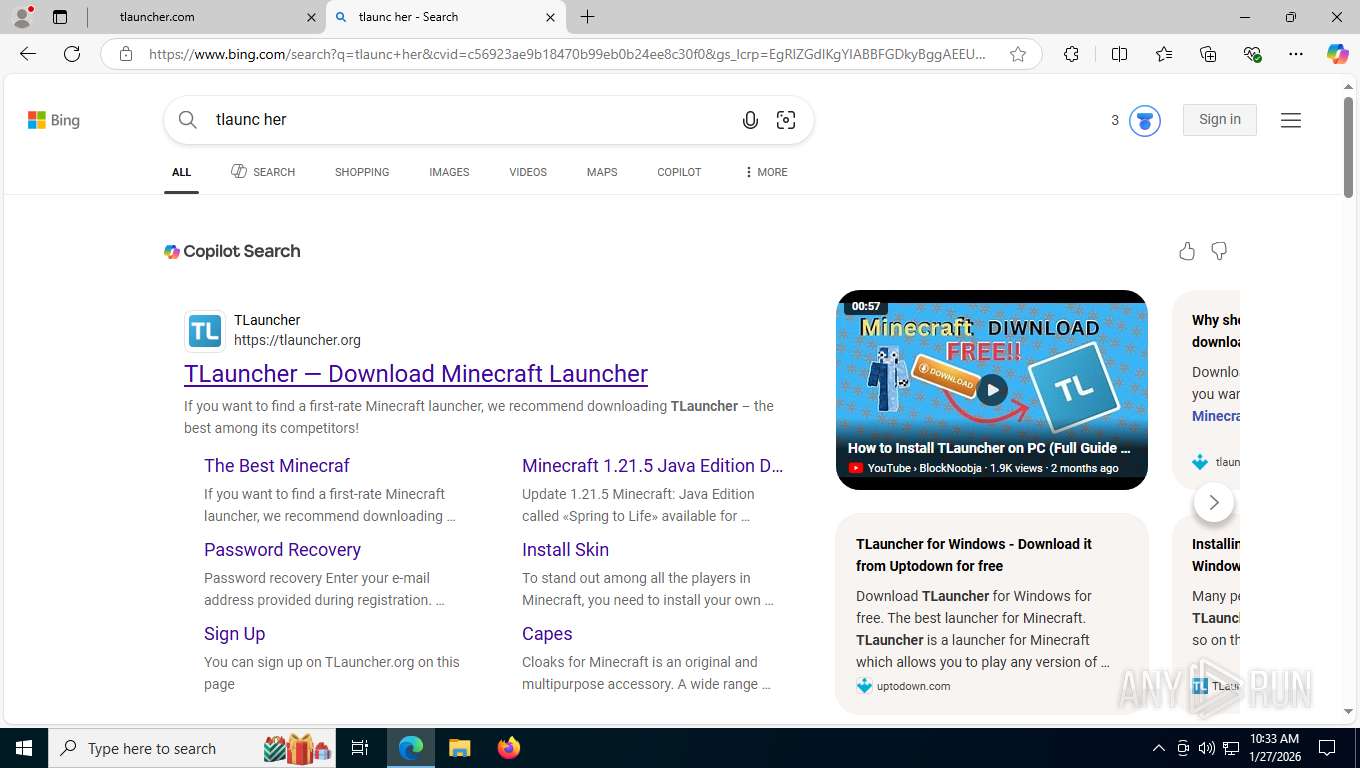Expand the MORE search categories menu
Image resolution: width=1360 pixels, height=768 pixels.
[x=765, y=172]
